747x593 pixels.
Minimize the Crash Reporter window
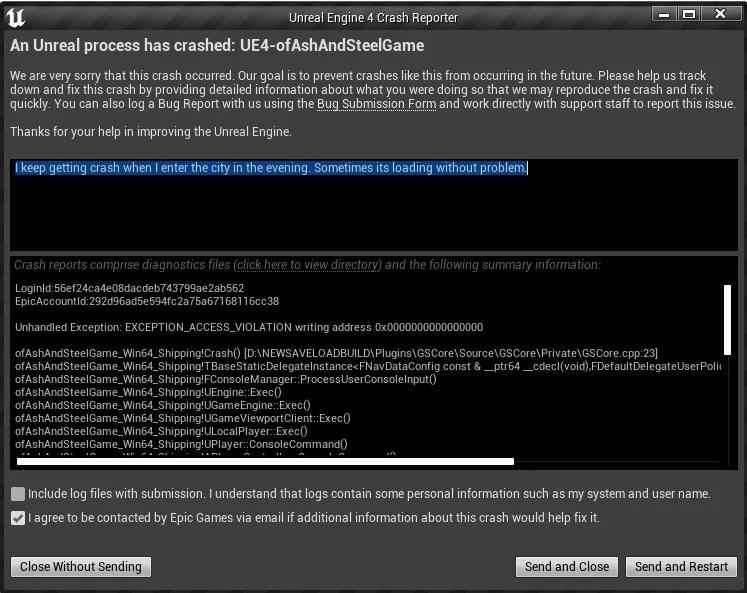pos(664,14)
